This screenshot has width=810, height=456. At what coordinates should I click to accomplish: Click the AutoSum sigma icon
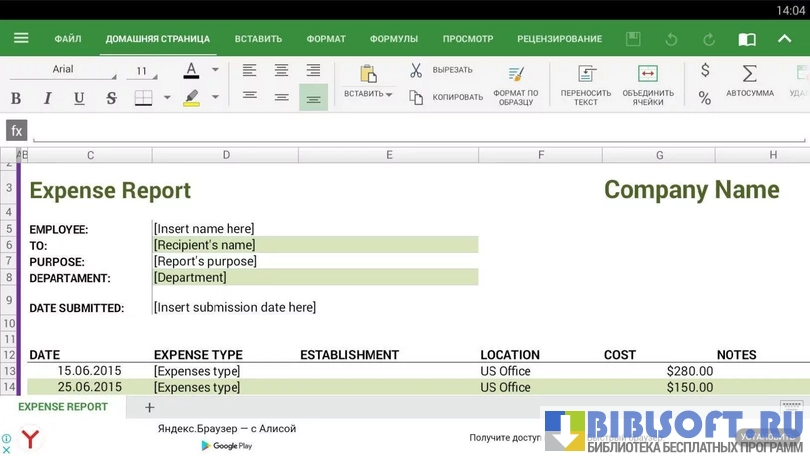coord(749,73)
